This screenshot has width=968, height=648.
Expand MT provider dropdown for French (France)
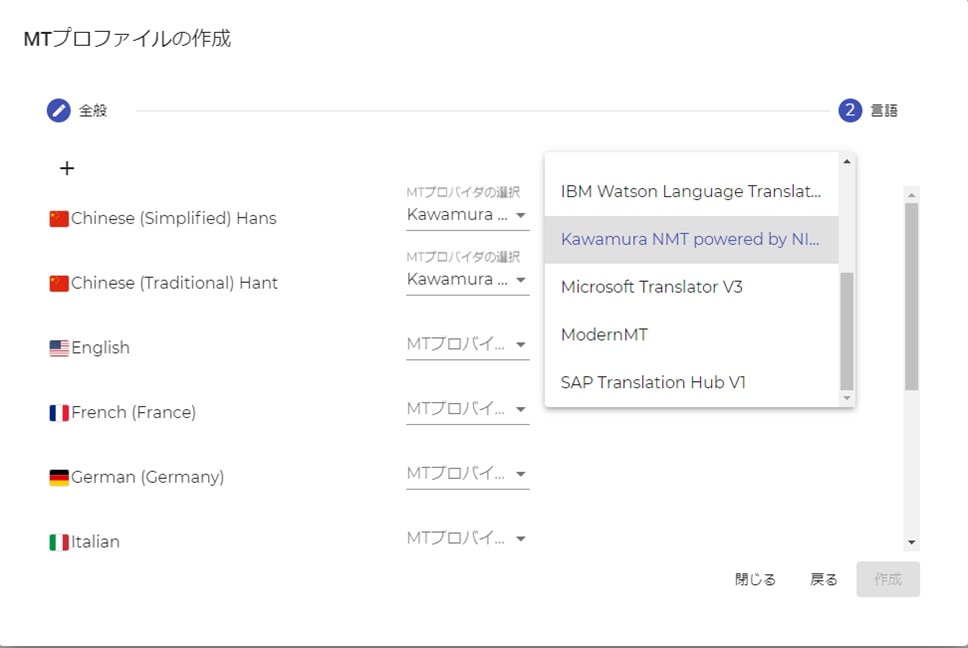[467, 409]
